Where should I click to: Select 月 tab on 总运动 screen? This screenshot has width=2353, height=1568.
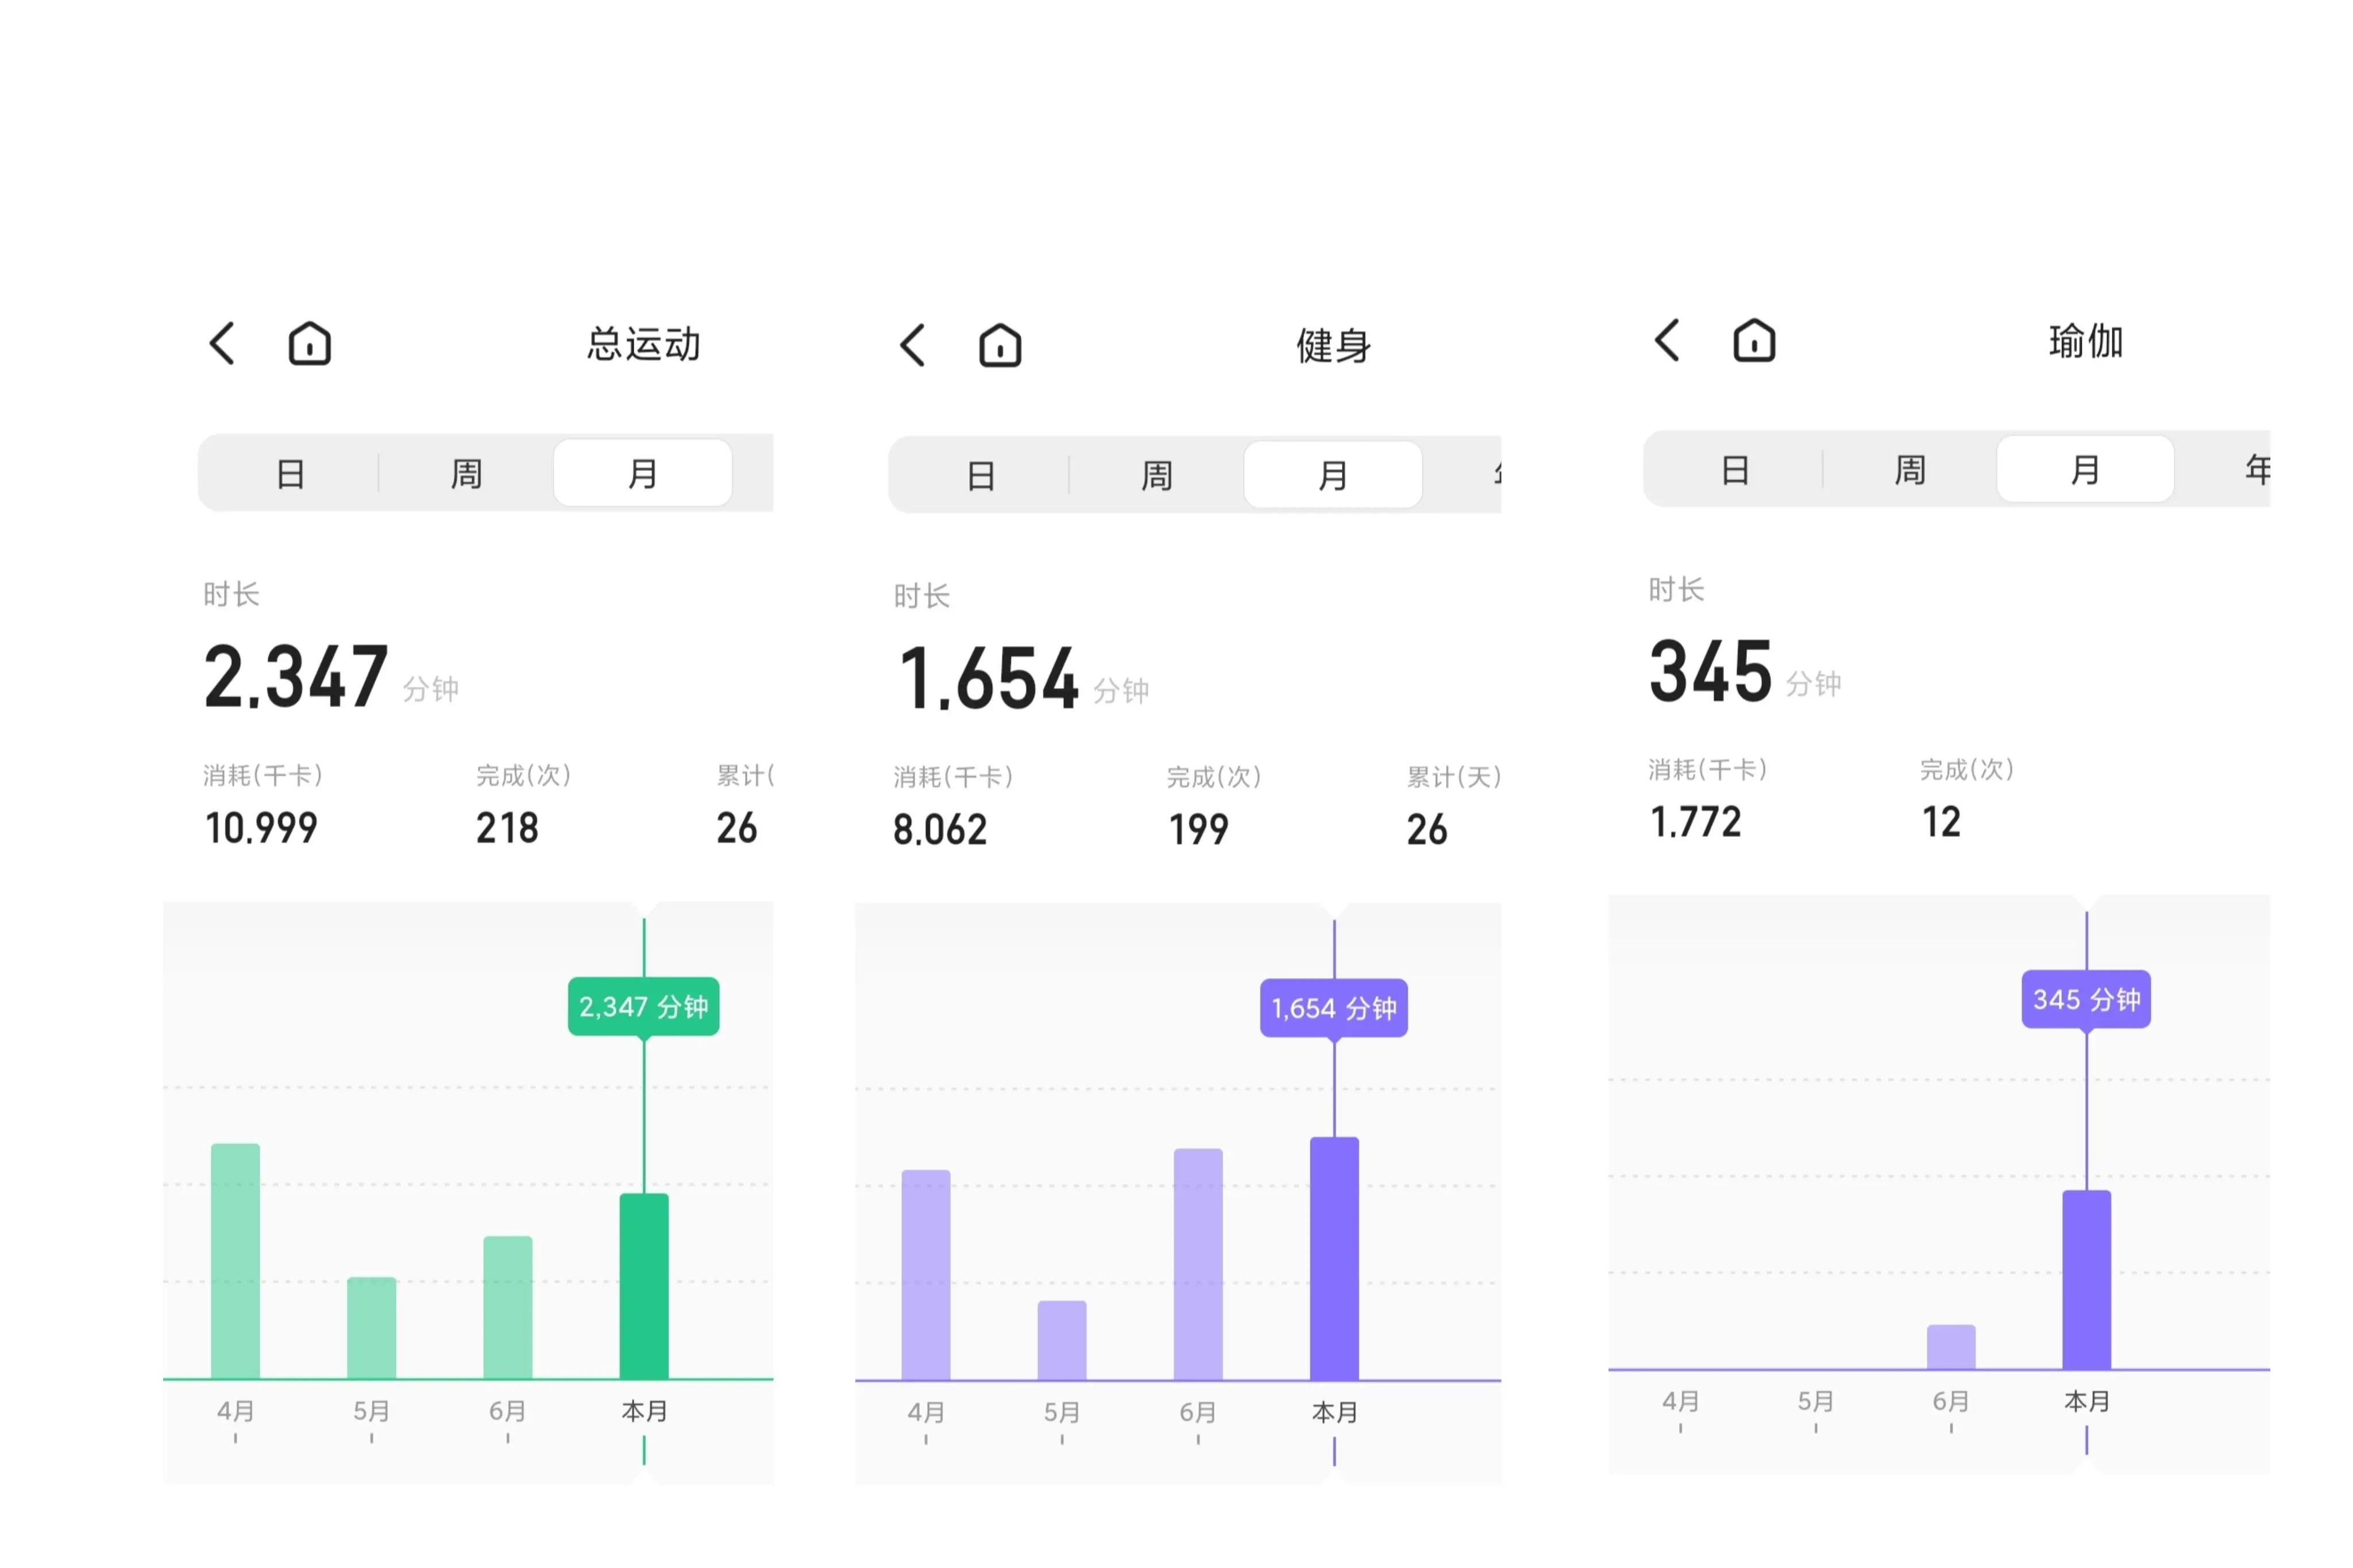tap(642, 473)
